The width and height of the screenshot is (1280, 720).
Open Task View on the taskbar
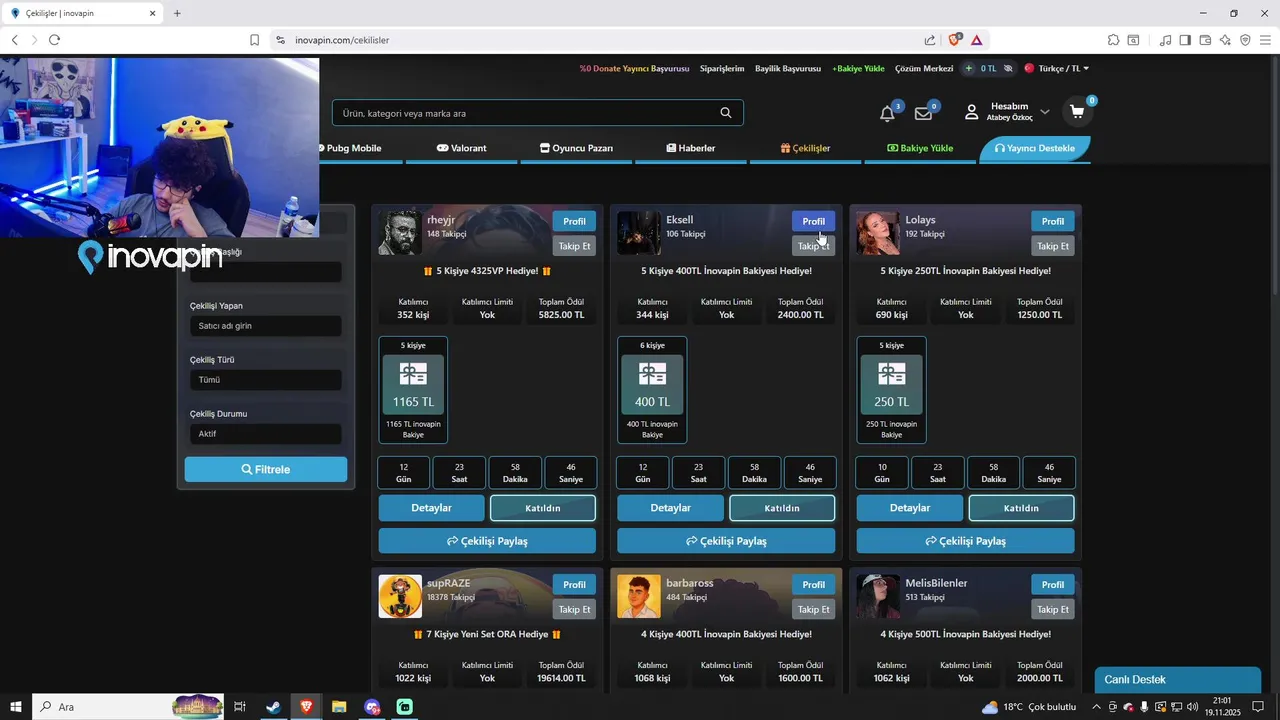pyautogui.click(x=240, y=707)
